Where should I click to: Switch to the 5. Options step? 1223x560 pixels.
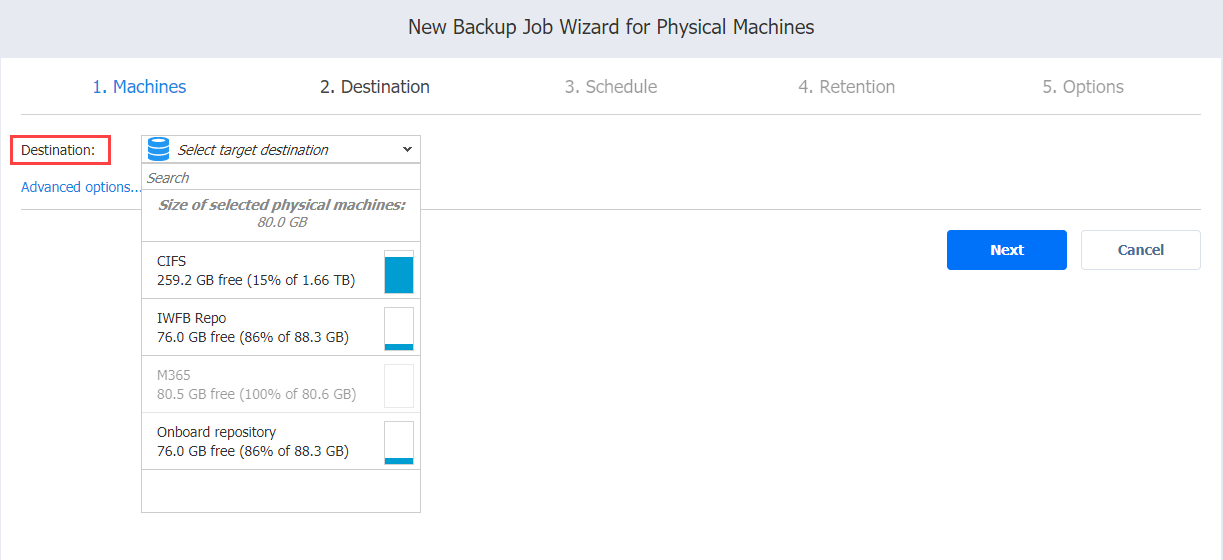(x=1083, y=87)
